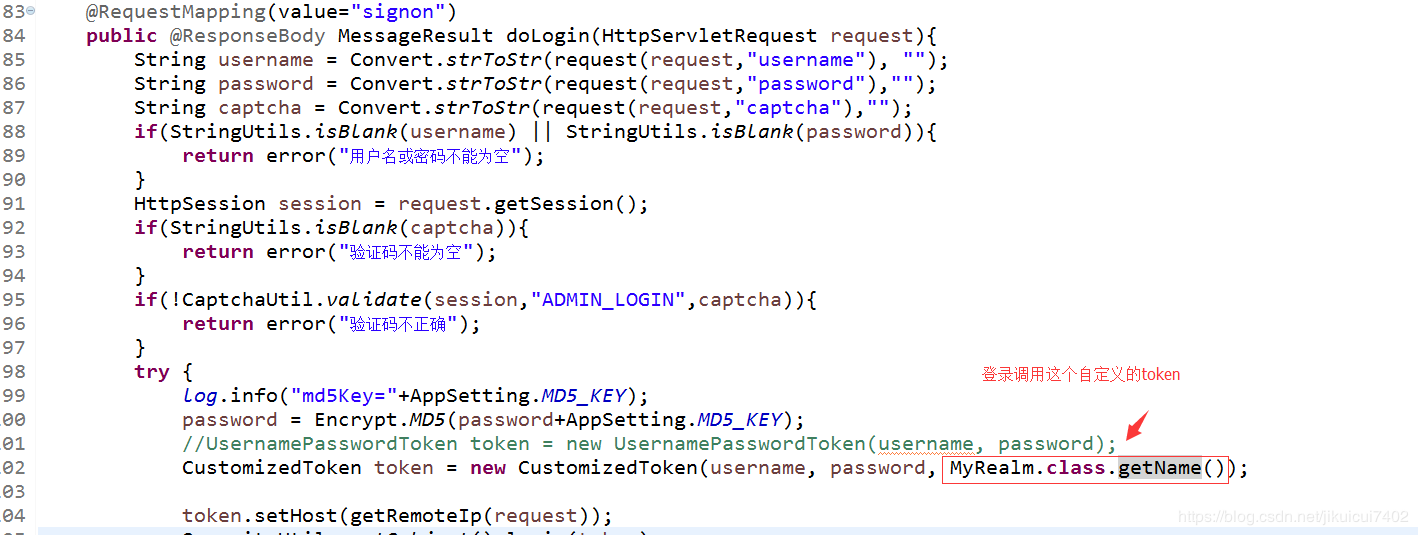Click the HttpSession type on line 91
The width and height of the screenshot is (1418, 535).
pos(200,204)
